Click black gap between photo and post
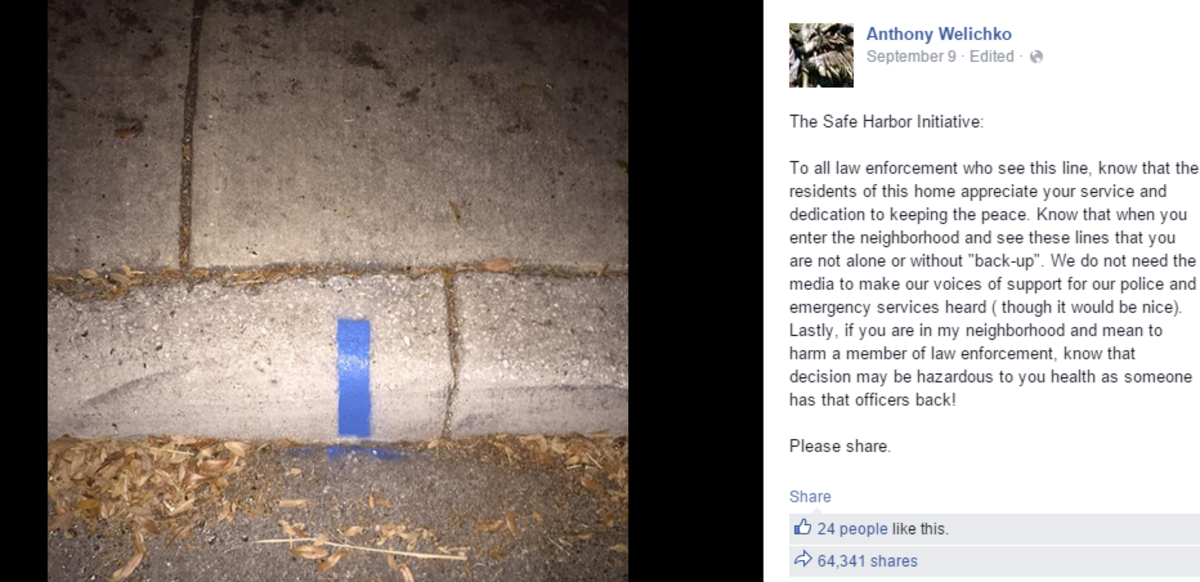This screenshot has height=582, width=1200. tap(695, 291)
